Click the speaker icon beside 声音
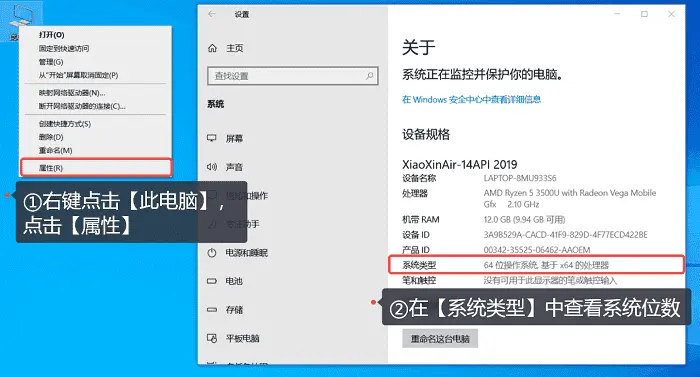This screenshot has width=700, height=377. [x=212, y=167]
